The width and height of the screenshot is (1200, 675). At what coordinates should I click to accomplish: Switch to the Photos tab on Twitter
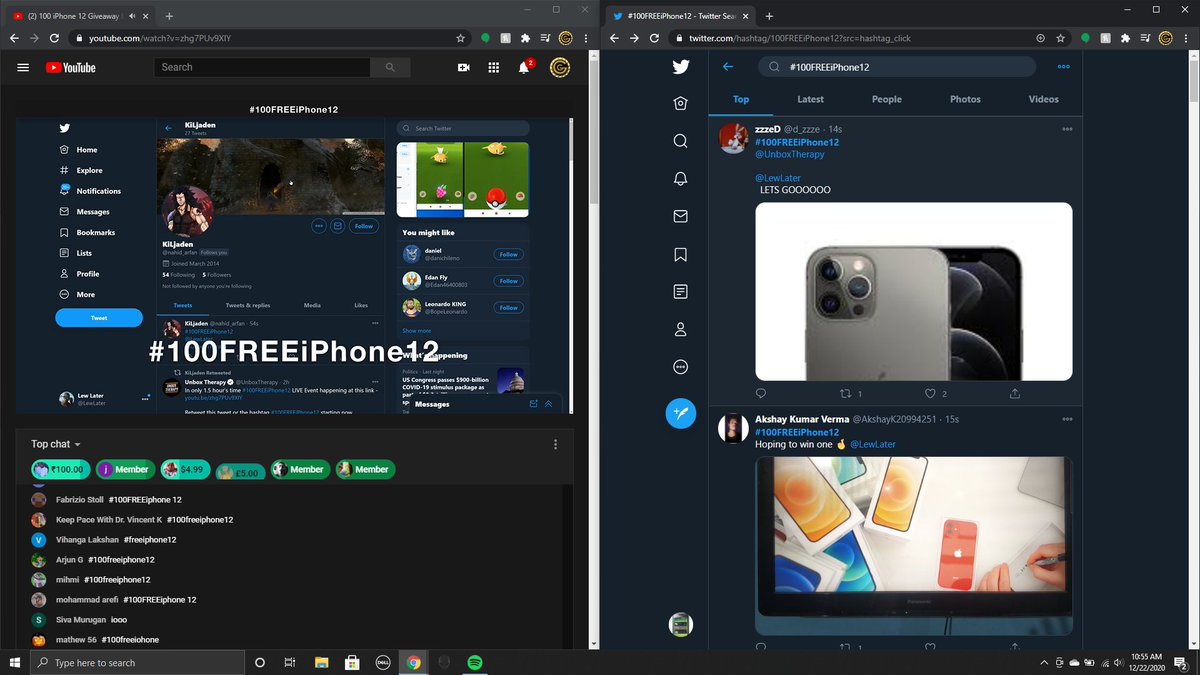click(965, 99)
